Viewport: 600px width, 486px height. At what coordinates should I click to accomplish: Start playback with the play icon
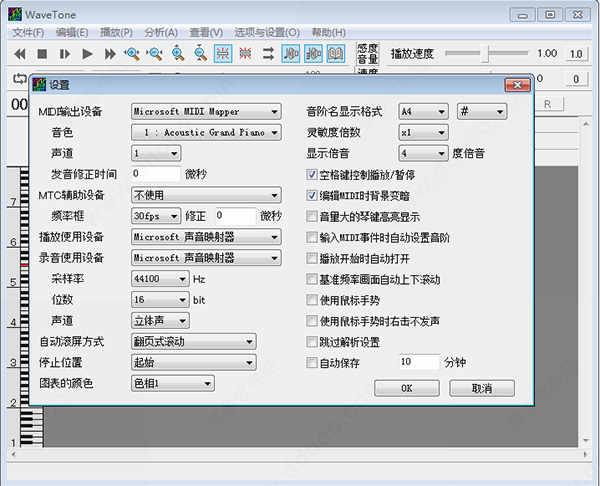tap(87, 54)
